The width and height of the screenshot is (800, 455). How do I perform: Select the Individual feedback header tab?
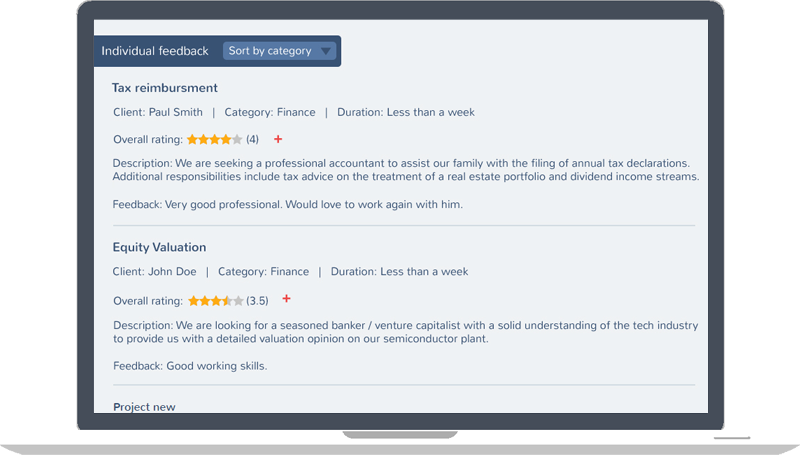click(155, 51)
